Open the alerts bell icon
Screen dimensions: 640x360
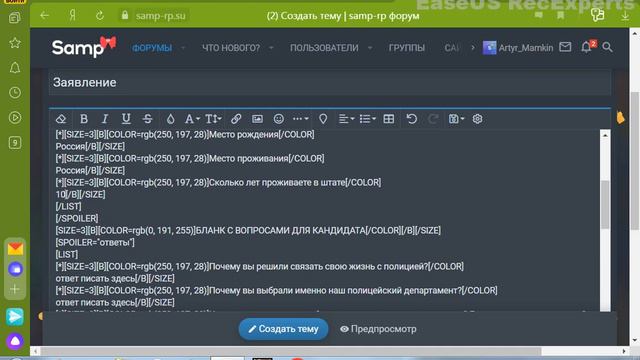pos(587,47)
